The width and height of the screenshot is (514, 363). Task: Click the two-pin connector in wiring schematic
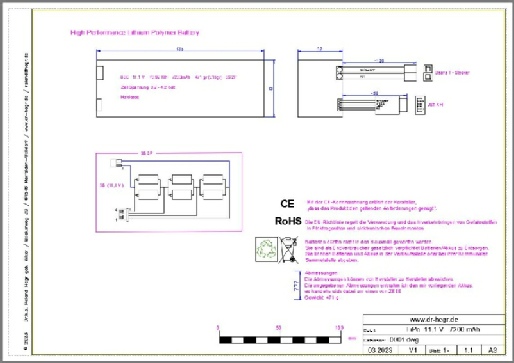pyautogui.click(x=116, y=163)
